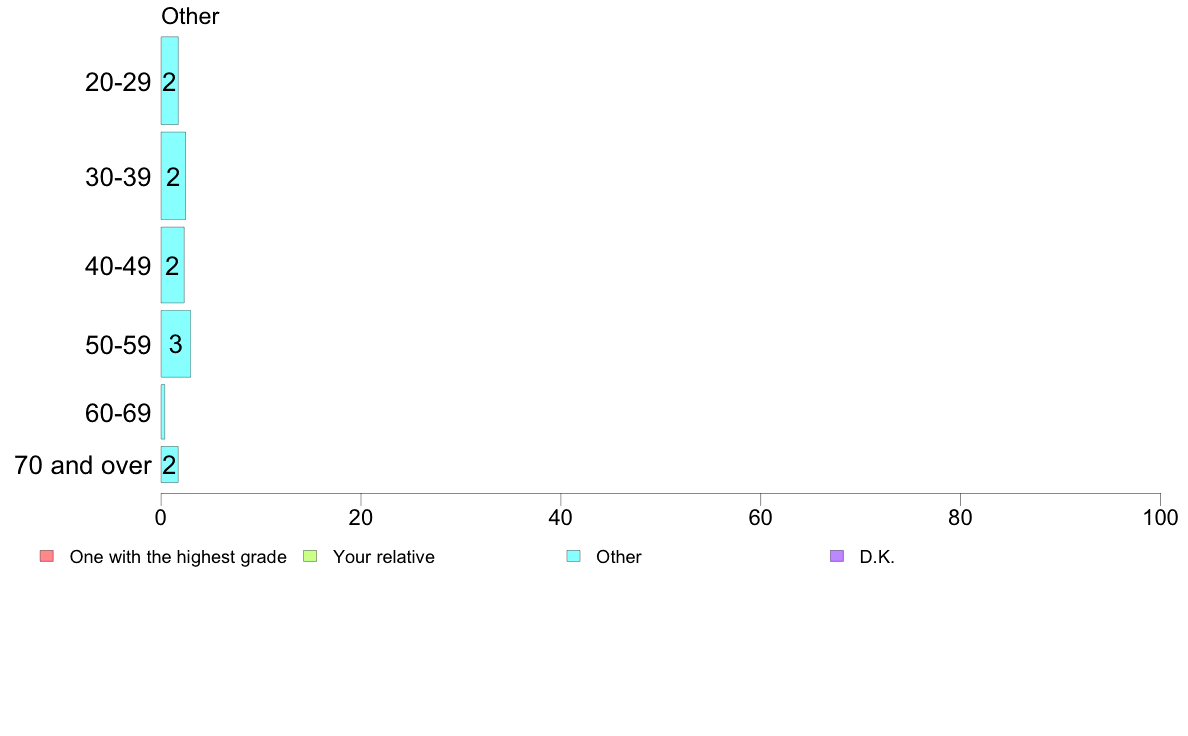The height and width of the screenshot is (736, 1188).
Task: Click the 30-39 age group bar
Action: click(x=173, y=176)
